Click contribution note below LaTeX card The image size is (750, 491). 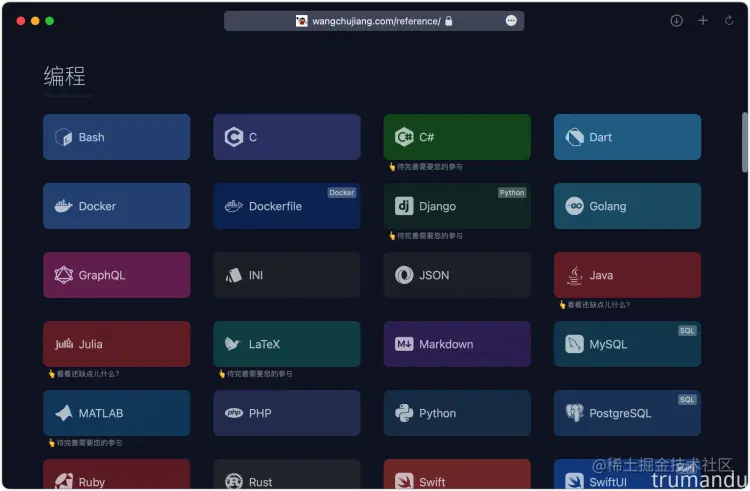click(255, 373)
